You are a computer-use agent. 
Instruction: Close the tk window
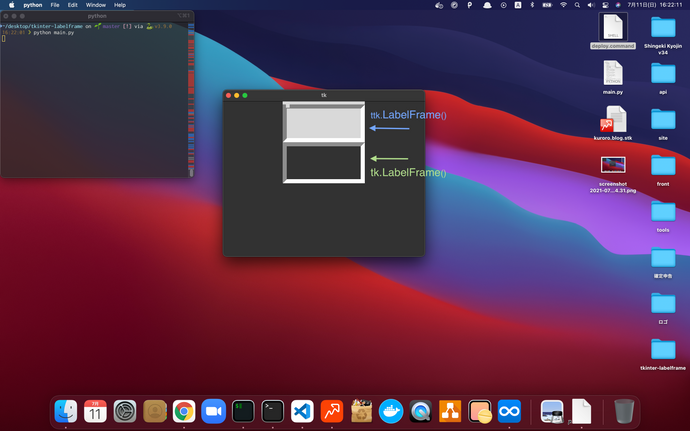[x=228, y=96]
